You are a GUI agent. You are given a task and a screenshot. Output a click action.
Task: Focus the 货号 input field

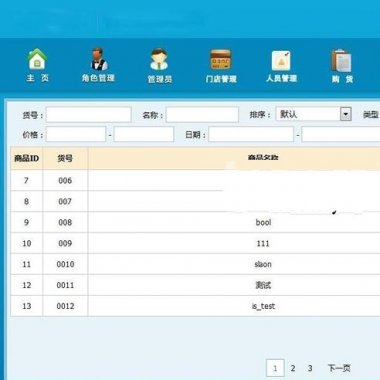point(89,115)
